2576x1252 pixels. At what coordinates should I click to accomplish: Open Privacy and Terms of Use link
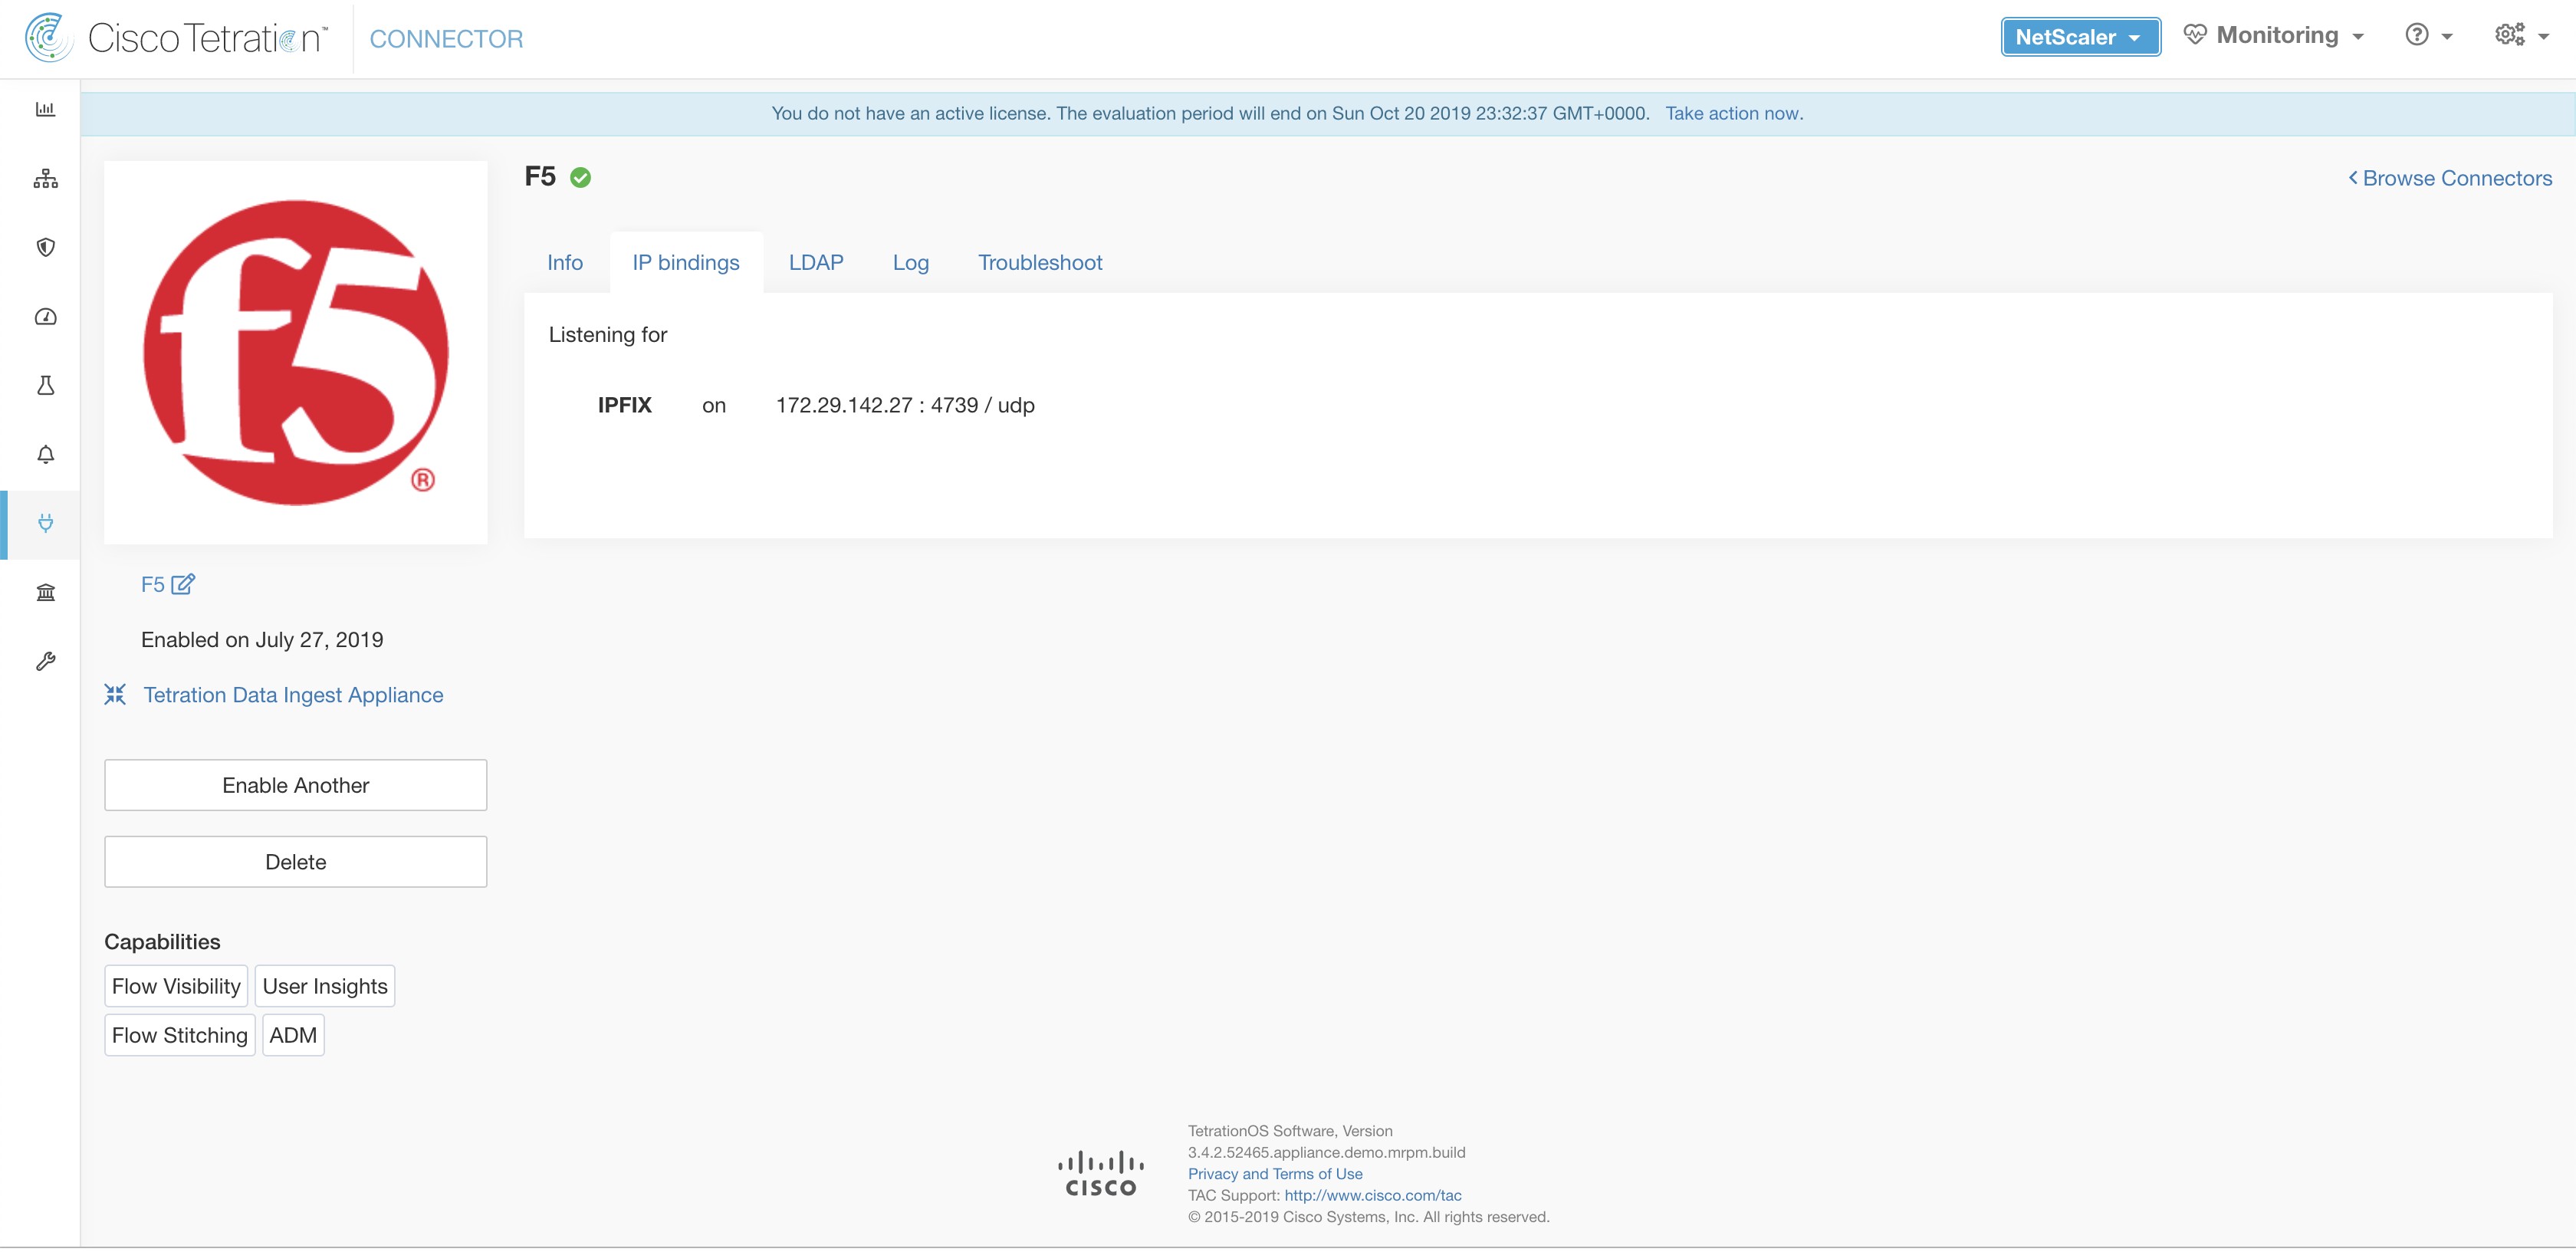click(1275, 1173)
